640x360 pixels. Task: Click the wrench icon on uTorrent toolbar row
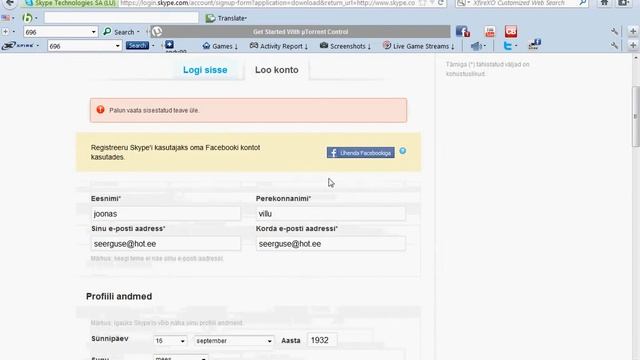click(x=615, y=31)
